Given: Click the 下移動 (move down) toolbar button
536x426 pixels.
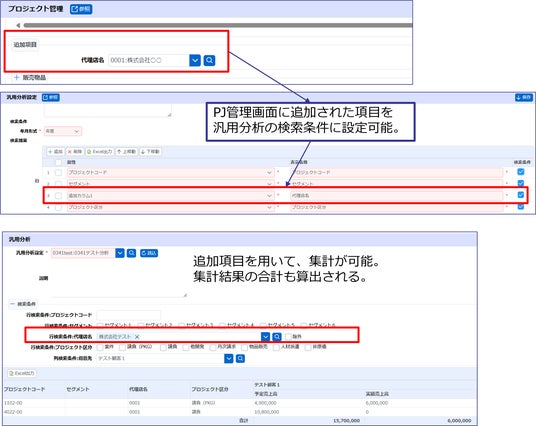Looking at the screenshot, I should click(150, 151).
